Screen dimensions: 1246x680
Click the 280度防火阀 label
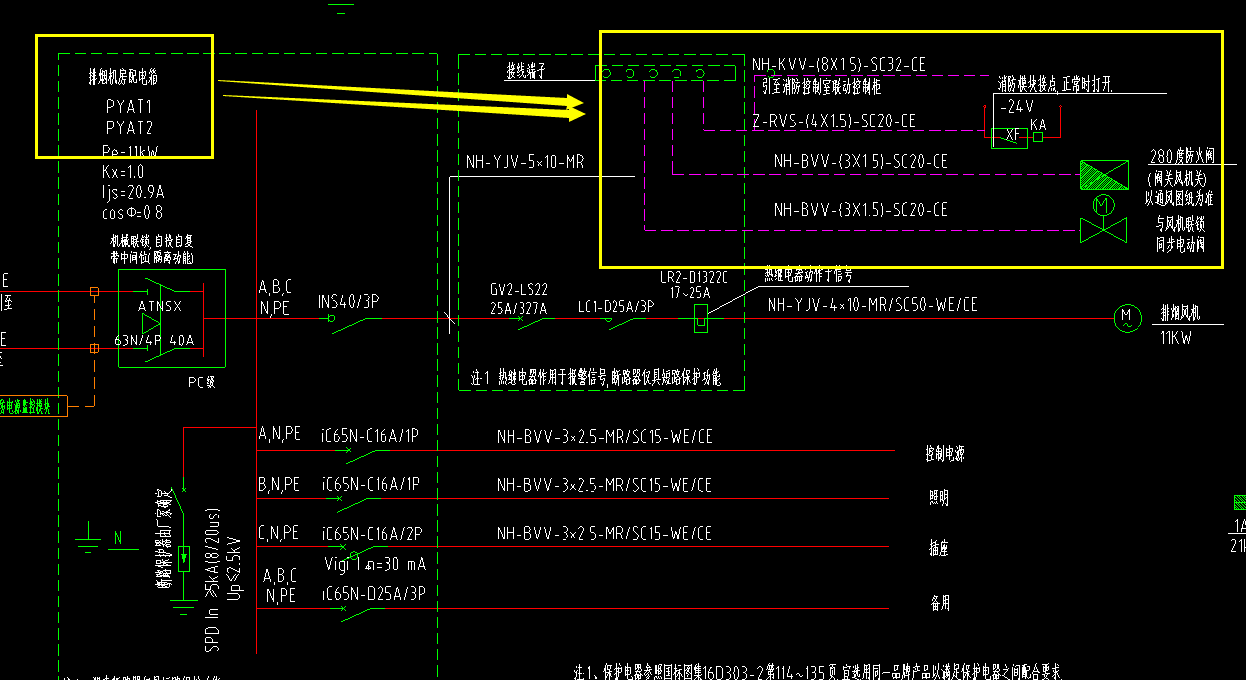click(x=1181, y=158)
